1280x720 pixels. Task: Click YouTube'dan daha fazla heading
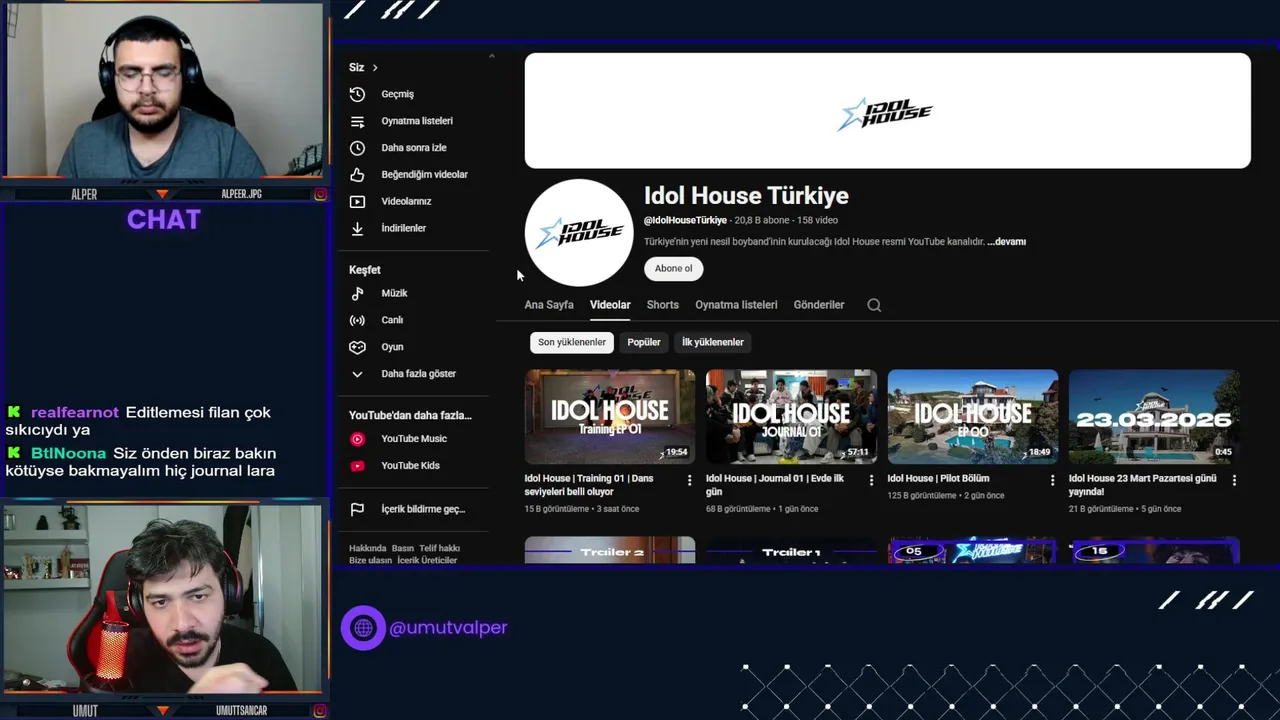[x=410, y=416]
